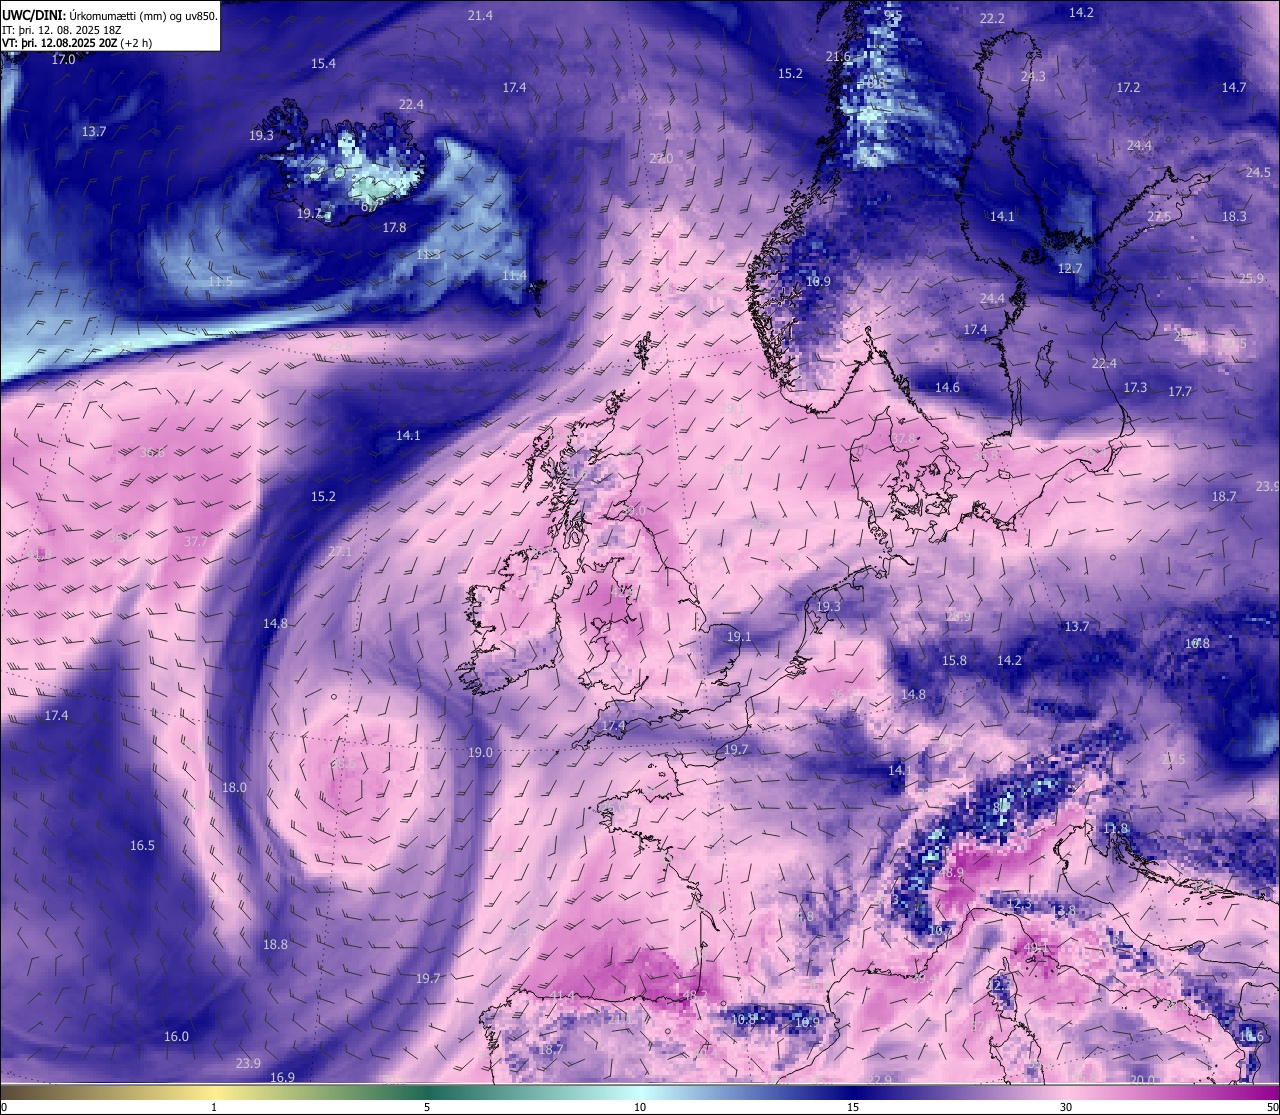Click the '20.0' value at bottom right
This screenshot has width=1280, height=1115.
tap(1143, 1080)
